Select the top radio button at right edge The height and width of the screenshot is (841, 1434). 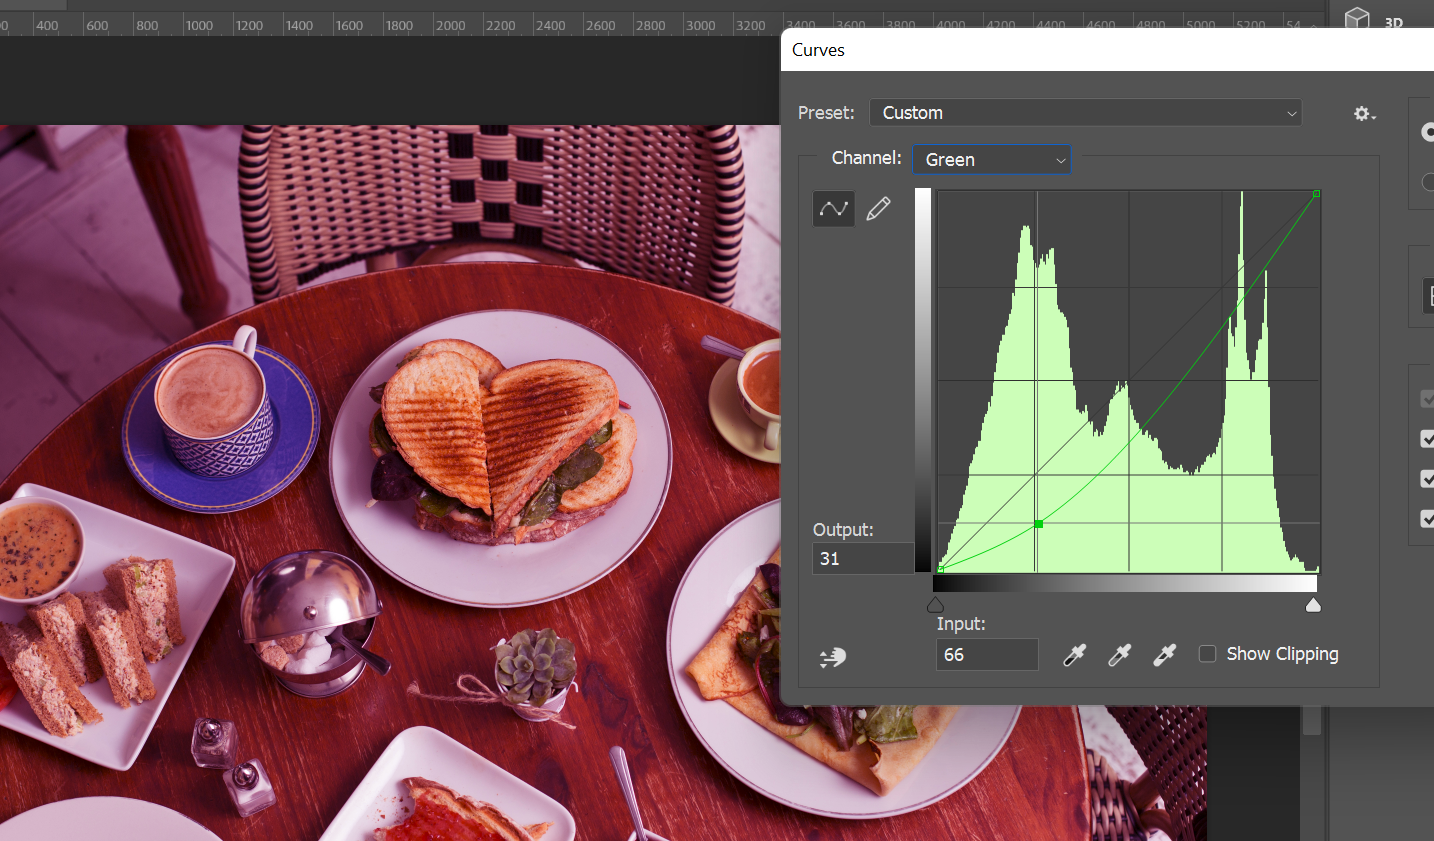1427,132
